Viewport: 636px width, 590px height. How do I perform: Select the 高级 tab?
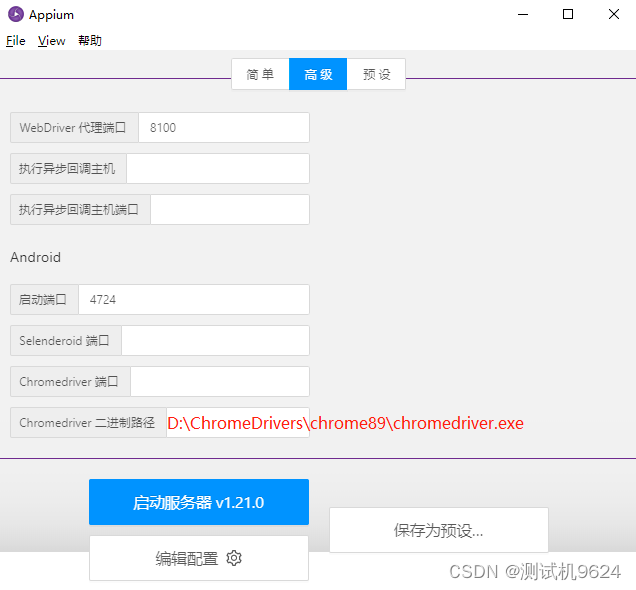pos(318,74)
